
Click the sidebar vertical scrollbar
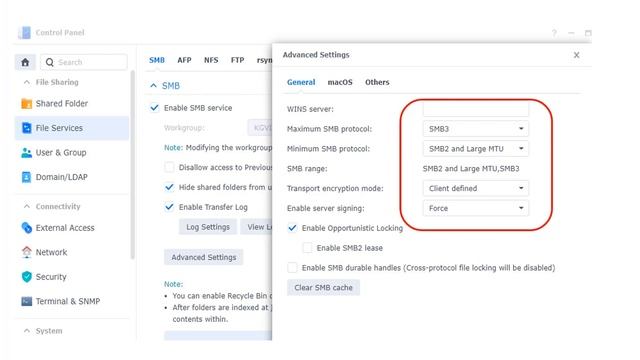(132, 165)
